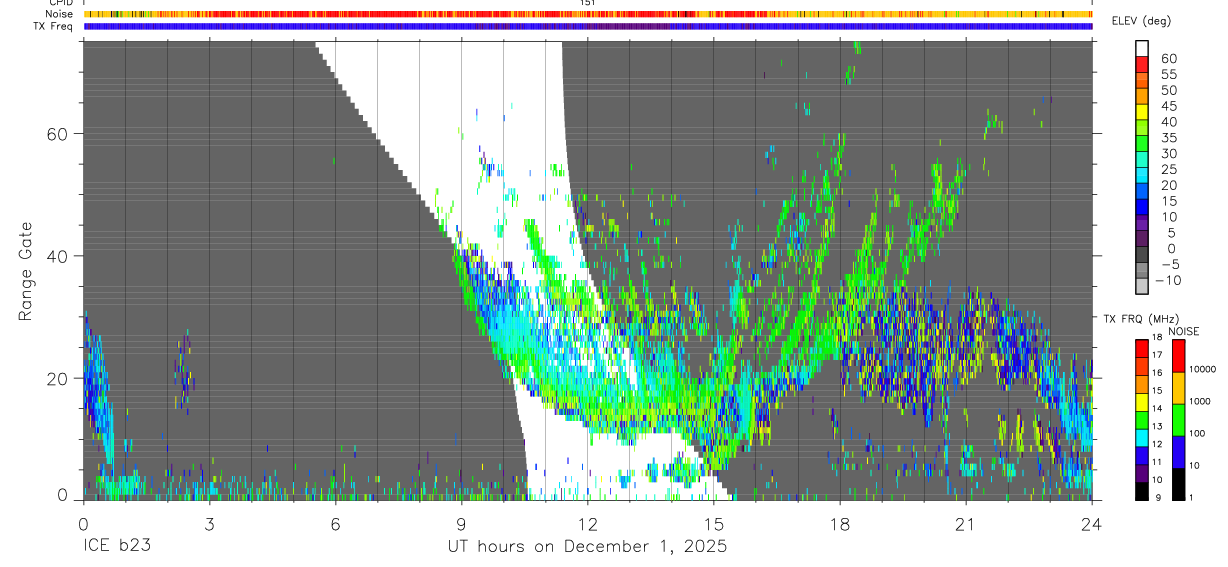1228x567 pixels.
Task: Click the '1' value on the NOISE legend
Action: (x=1192, y=497)
